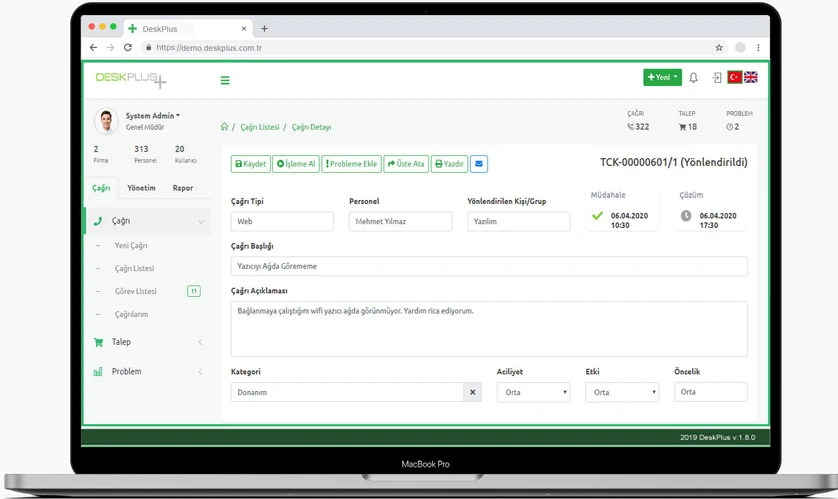
Task: Select Görev Listesi in sidebar
Action: [136, 291]
